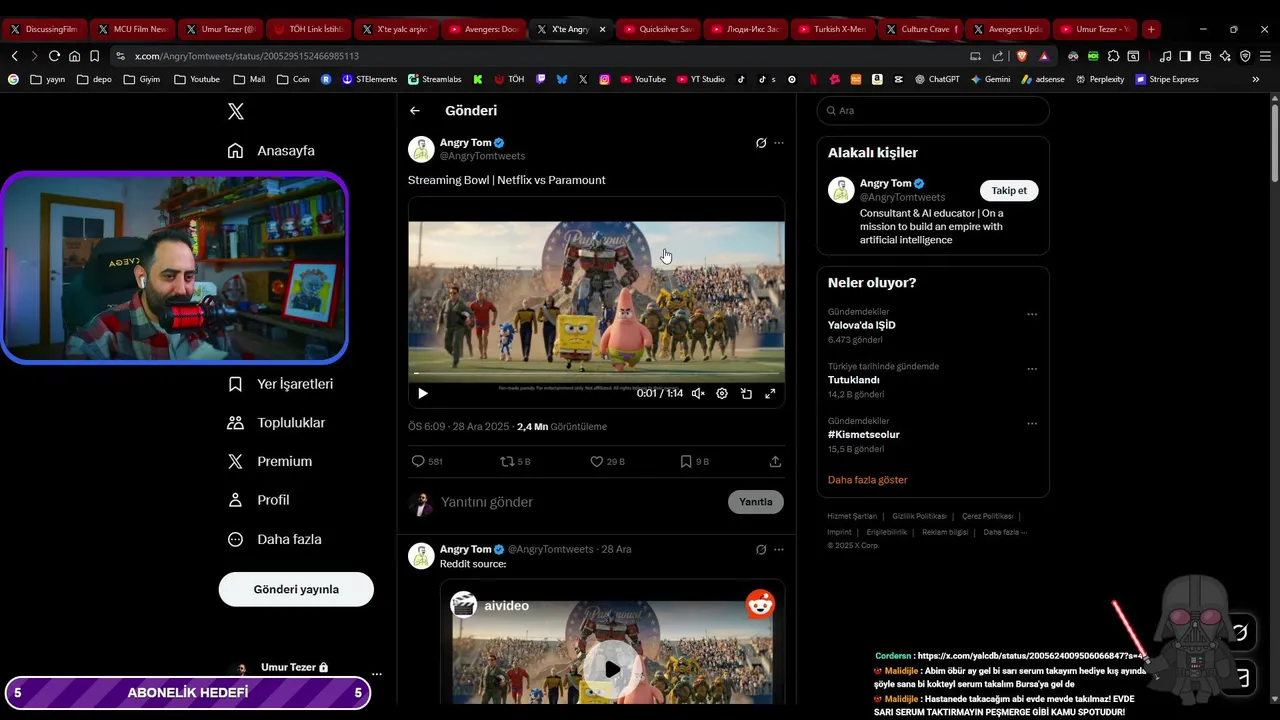Toggle video picture-in-picture icon
This screenshot has height=720, width=1280.
[x=746, y=394]
